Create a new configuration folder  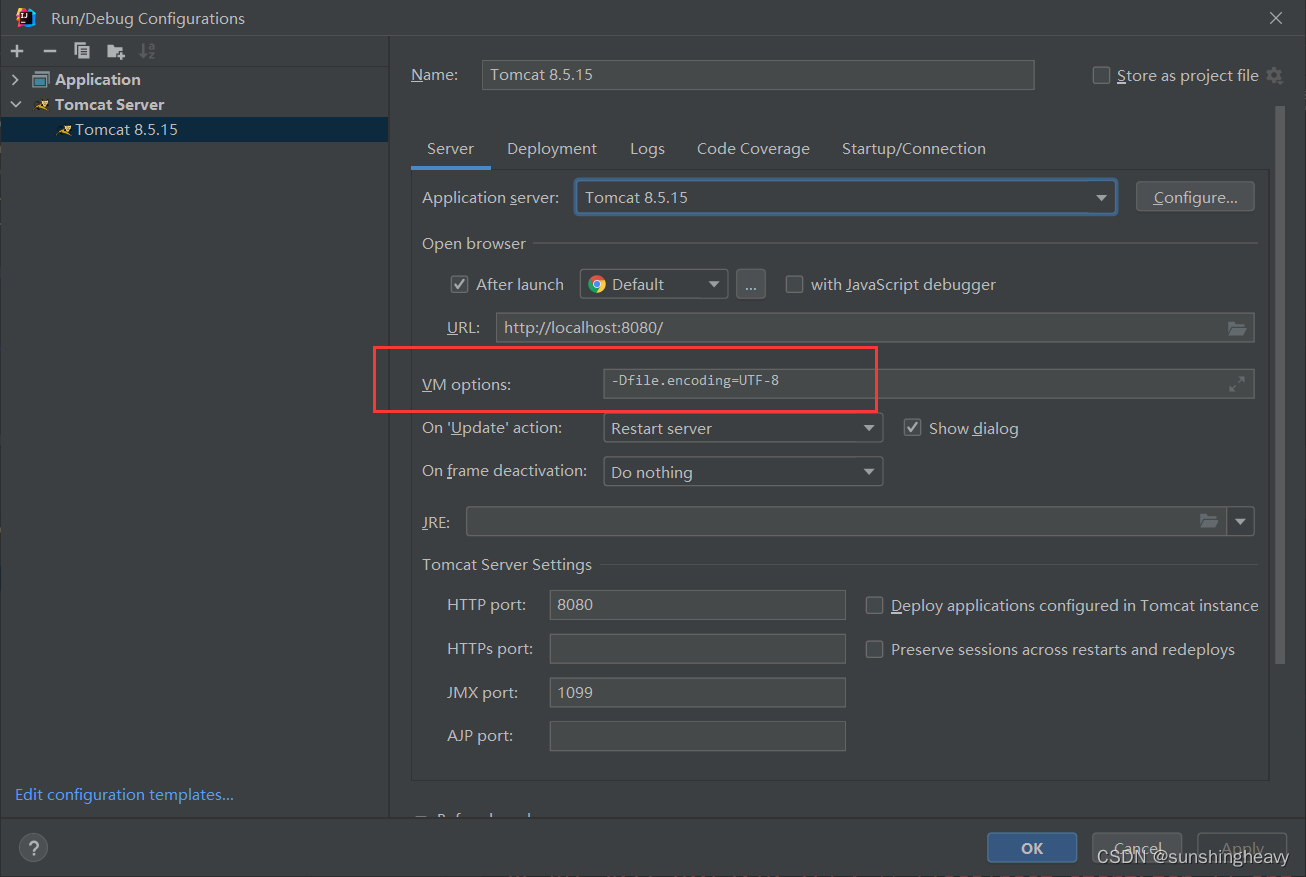pyautogui.click(x=116, y=51)
